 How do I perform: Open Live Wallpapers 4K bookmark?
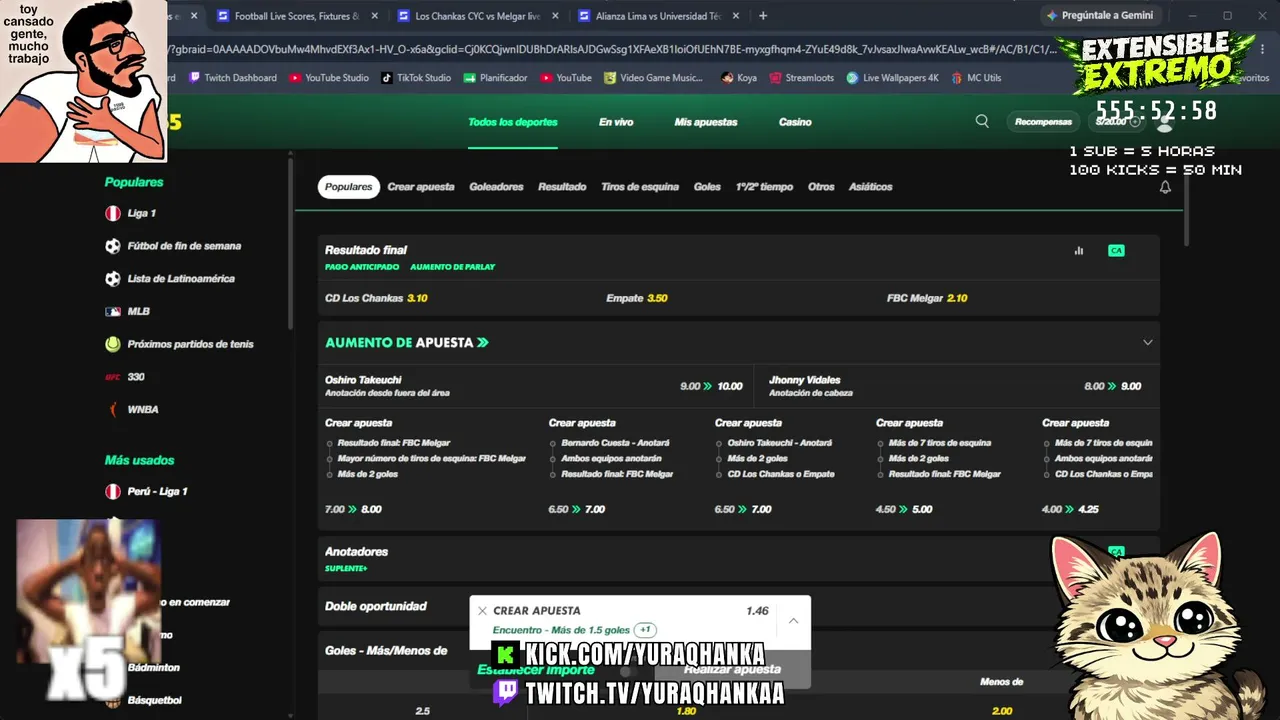click(892, 78)
